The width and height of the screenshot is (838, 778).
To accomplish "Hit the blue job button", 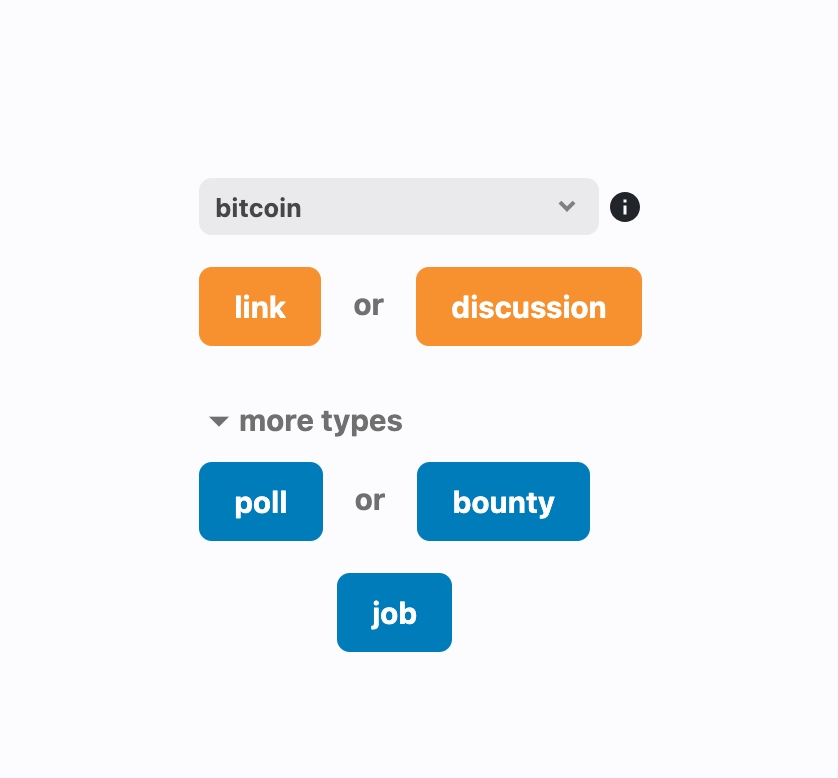I will tap(394, 613).
